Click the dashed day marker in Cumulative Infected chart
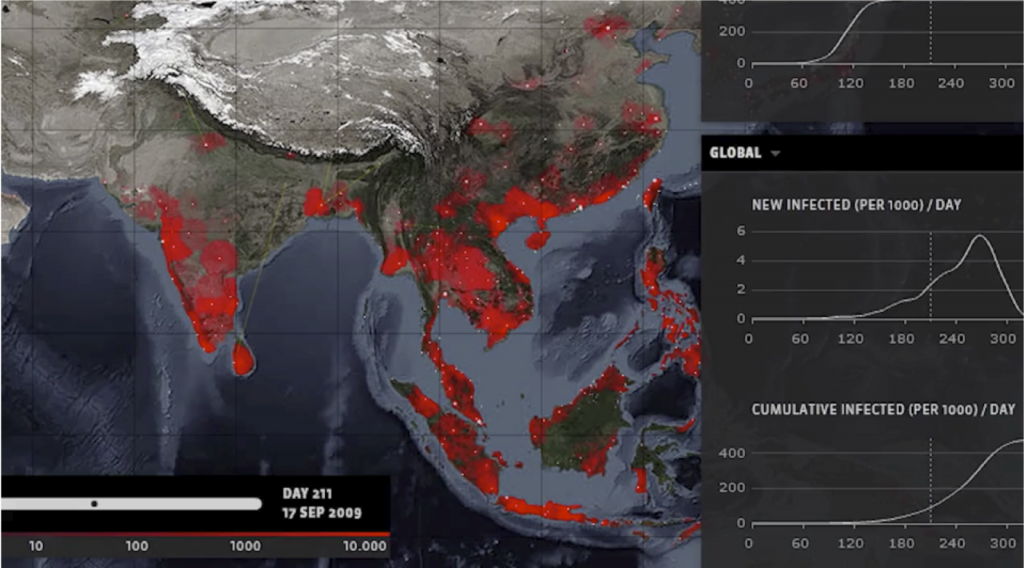Screen dimensions: 1024x568 [x=931, y=480]
